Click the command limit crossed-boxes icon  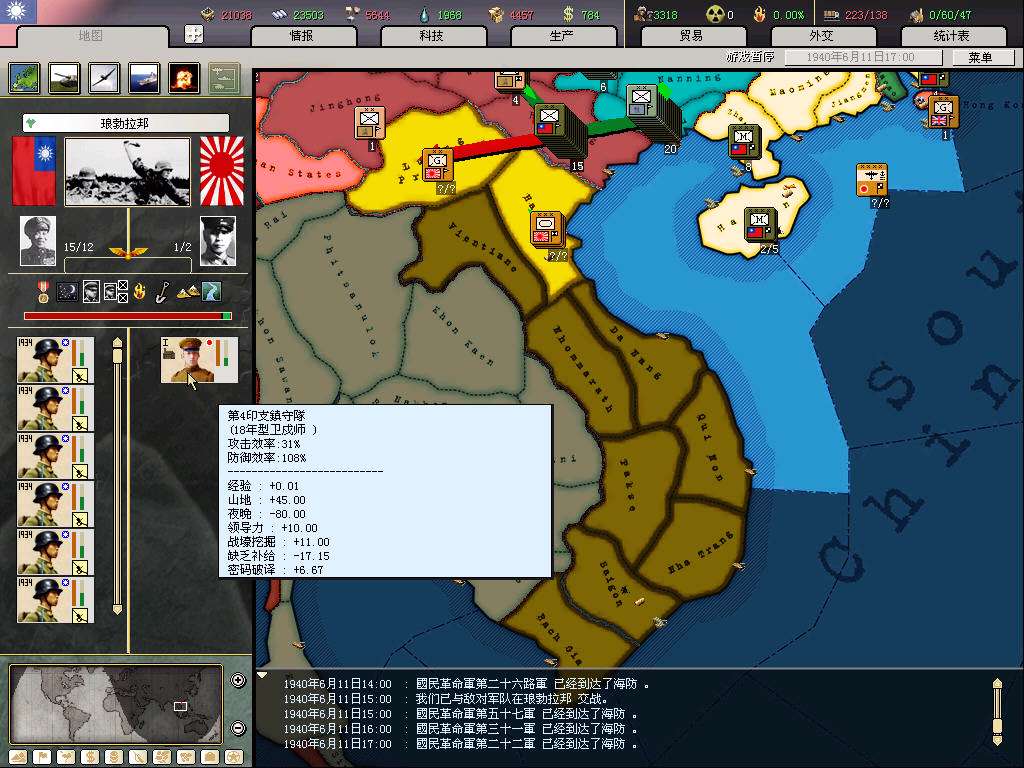(x=116, y=292)
